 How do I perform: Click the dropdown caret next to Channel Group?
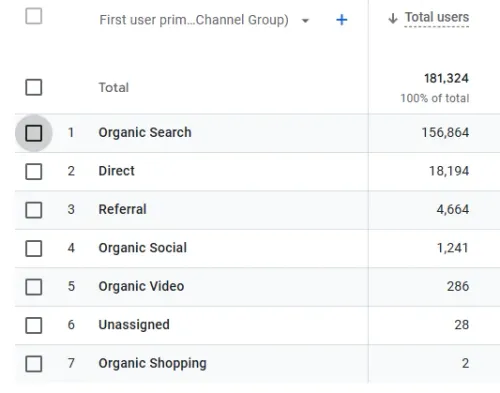[305, 21]
